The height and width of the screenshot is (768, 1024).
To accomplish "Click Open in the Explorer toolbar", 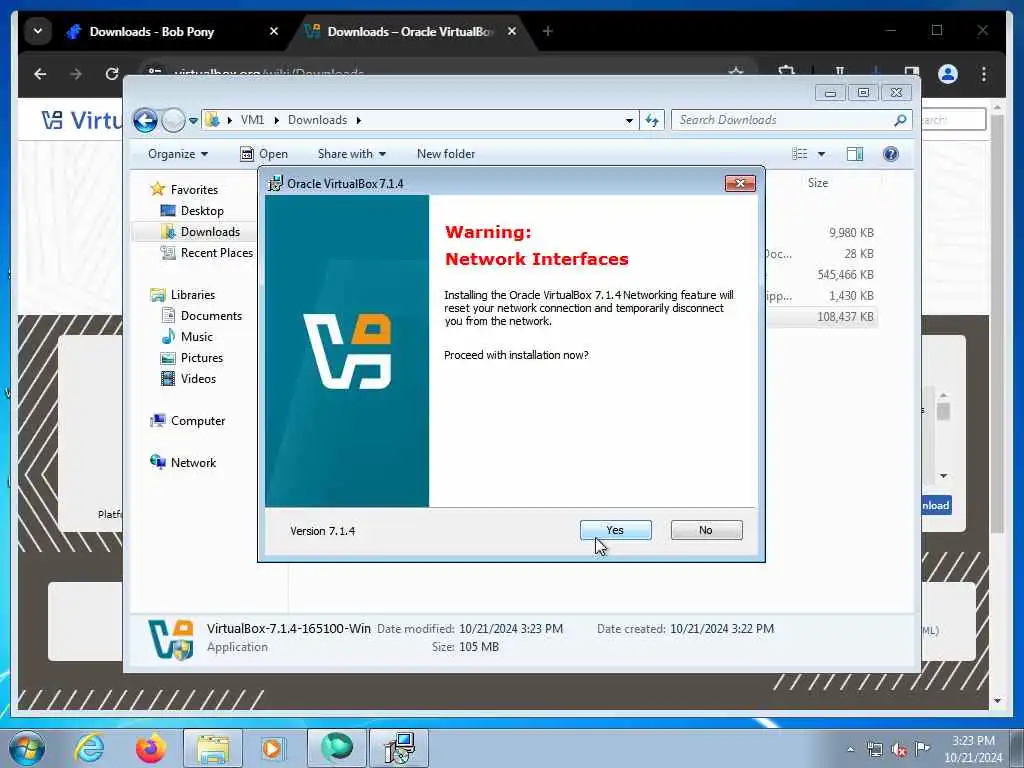I will pos(264,154).
